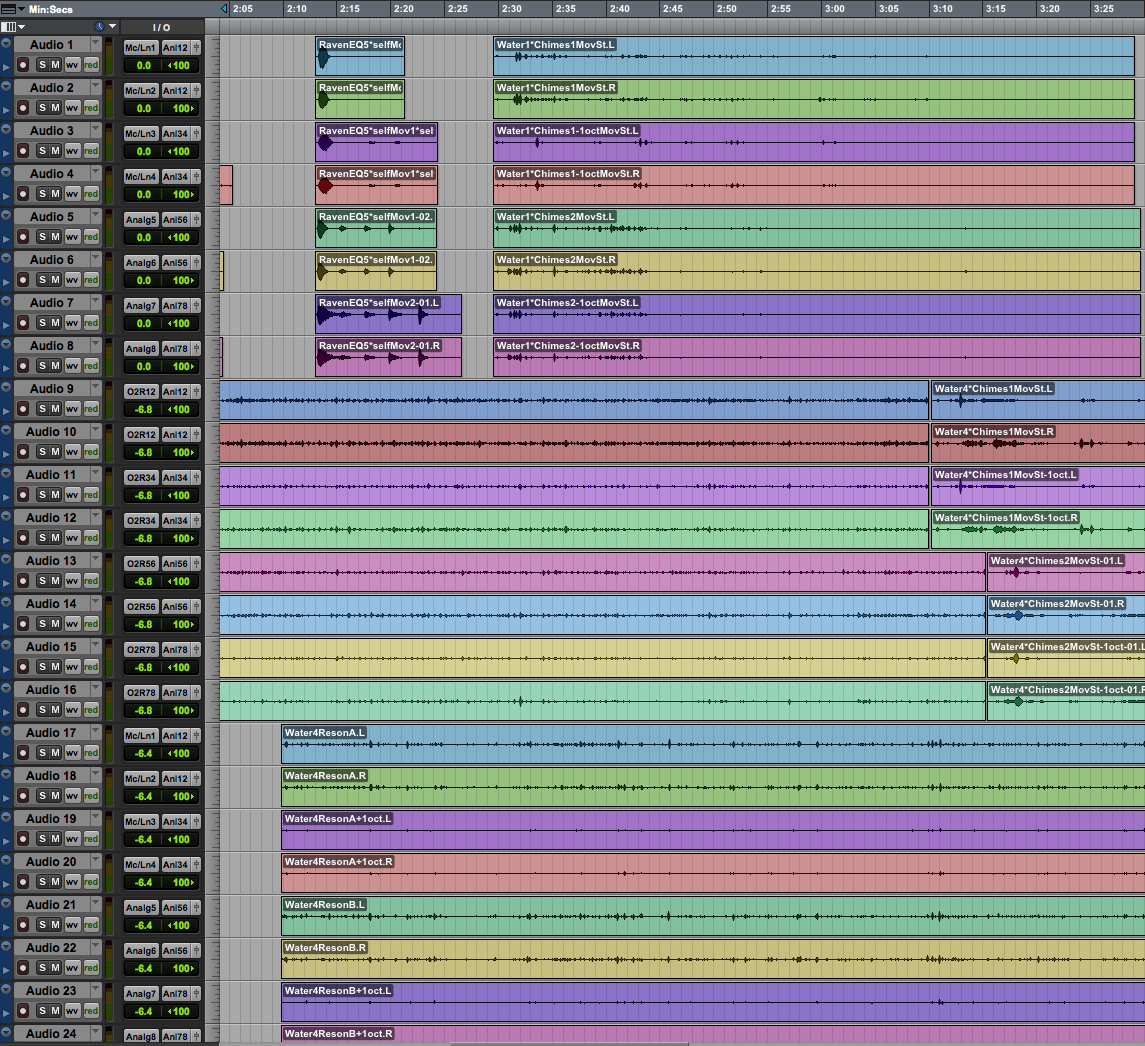Open the track options circle on Audio 9

(6, 388)
